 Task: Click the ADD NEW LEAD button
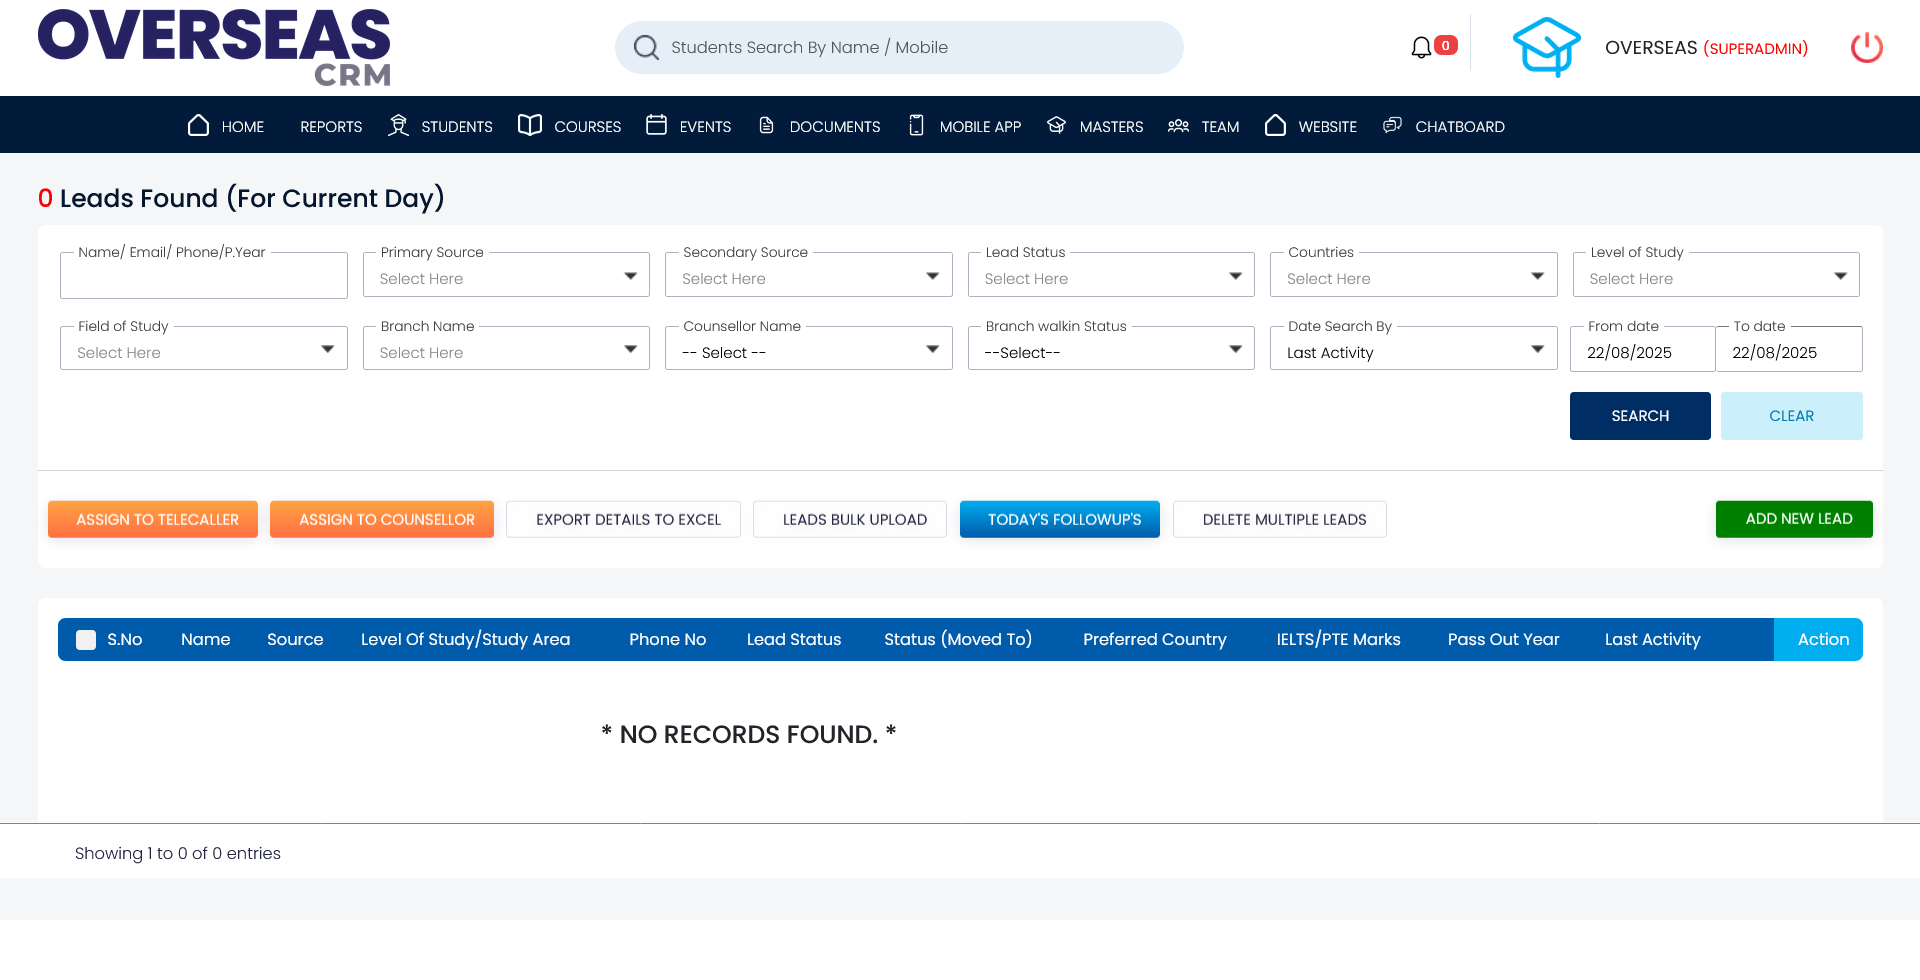tap(1794, 519)
